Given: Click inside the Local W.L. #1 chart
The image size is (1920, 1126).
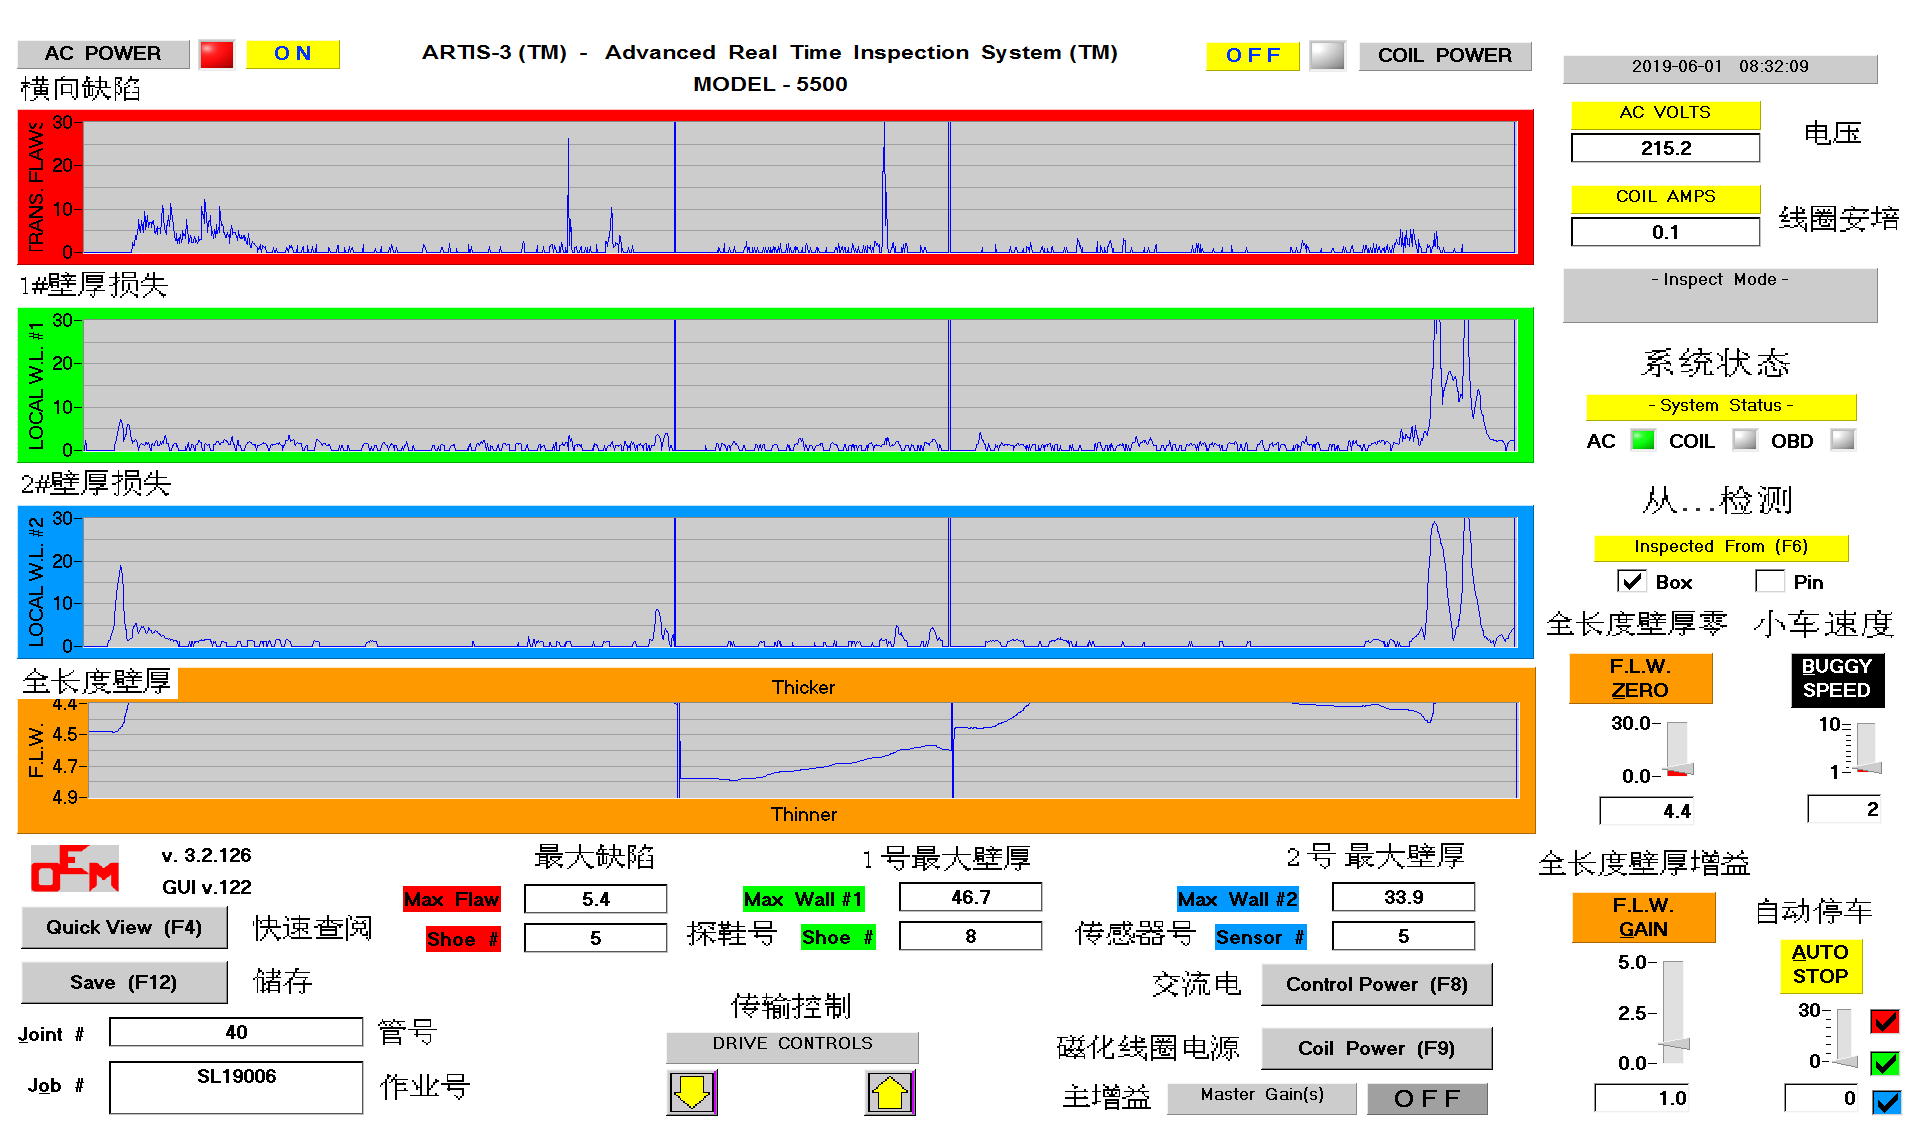Looking at the screenshot, I should tap(800, 385).
